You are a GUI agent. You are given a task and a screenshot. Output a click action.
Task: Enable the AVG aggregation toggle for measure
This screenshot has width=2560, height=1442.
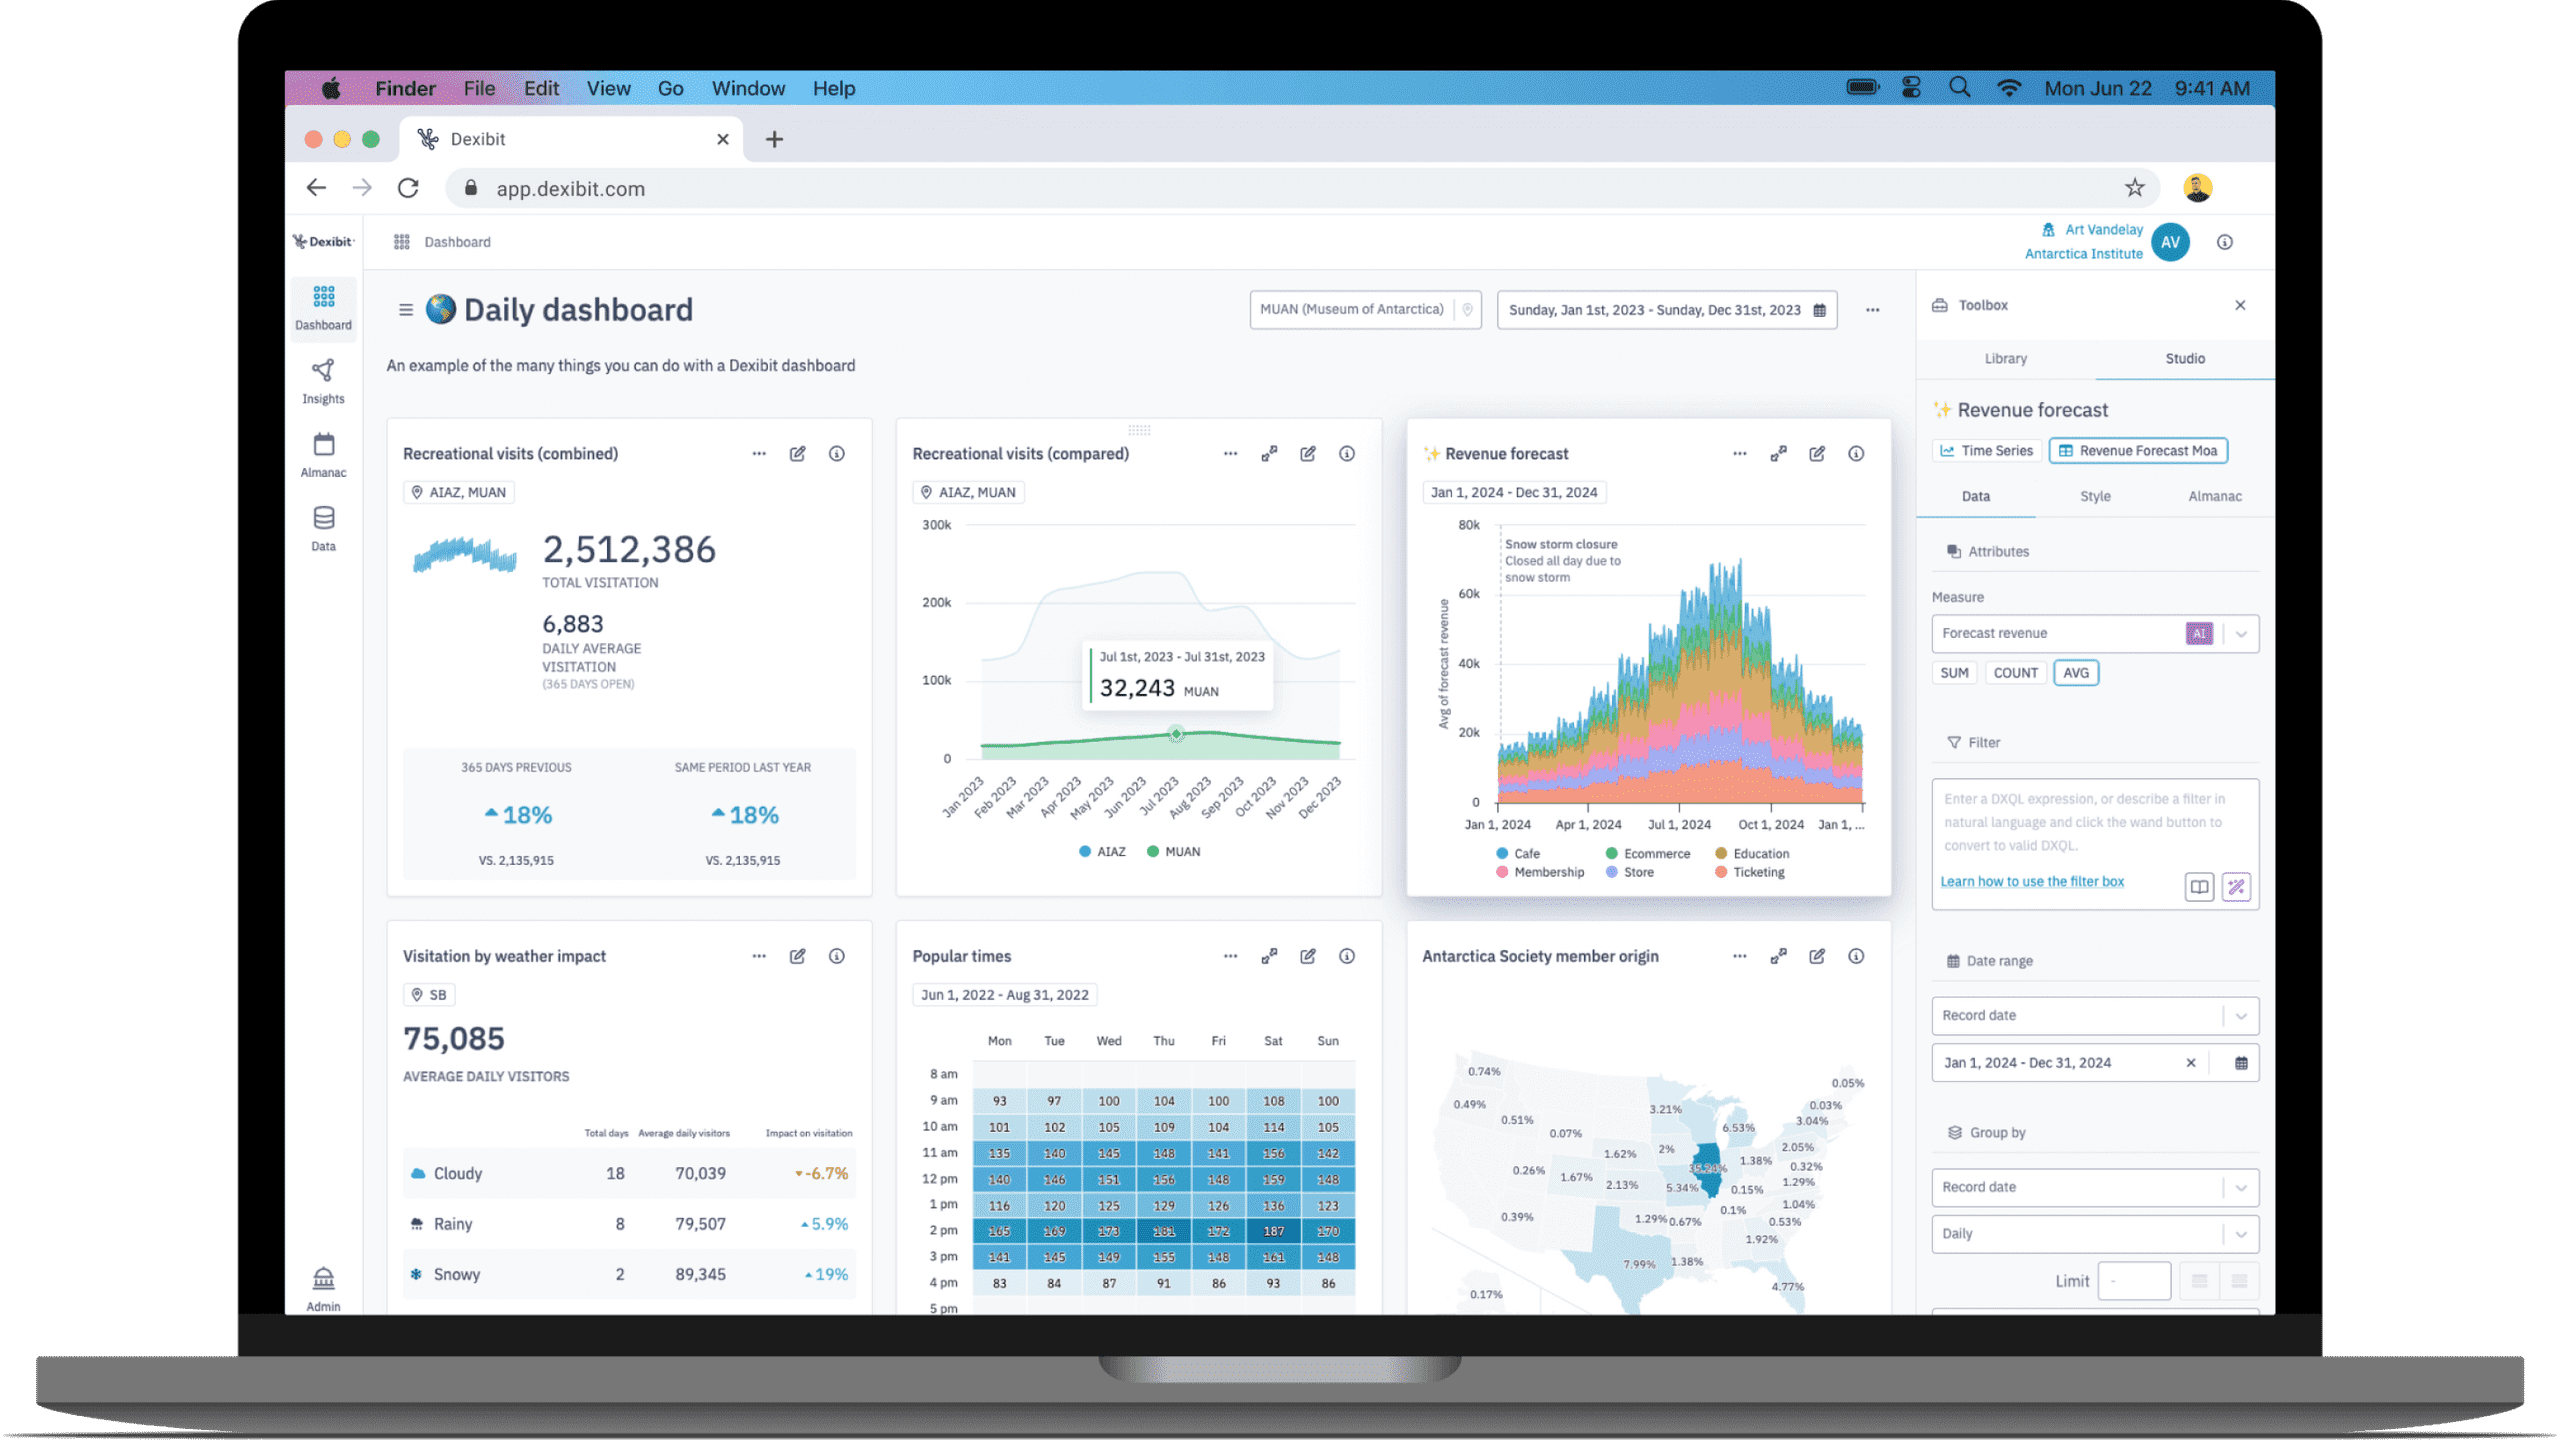pyautogui.click(x=2075, y=672)
